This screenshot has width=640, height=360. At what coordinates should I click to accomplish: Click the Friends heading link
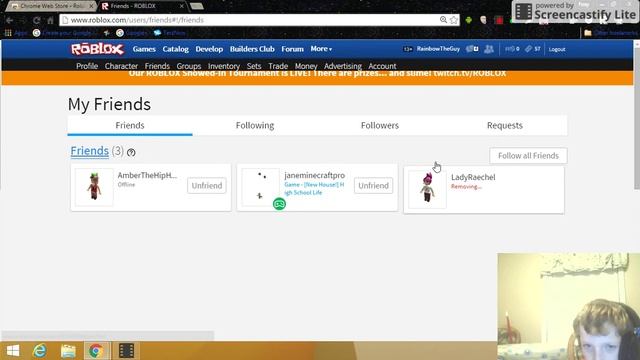click(89, 151)
